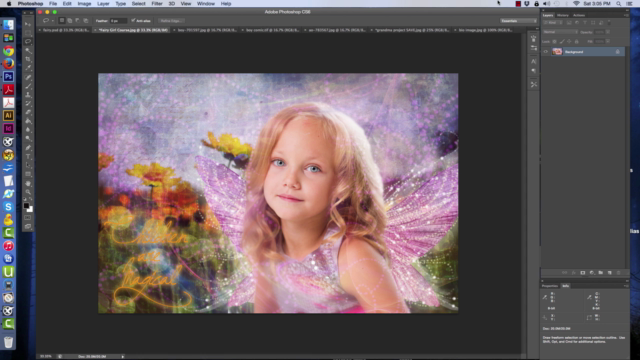Viewport: 640px width, 360px height.
Task: Switch to the Properties panel tab
Action: 549,286
